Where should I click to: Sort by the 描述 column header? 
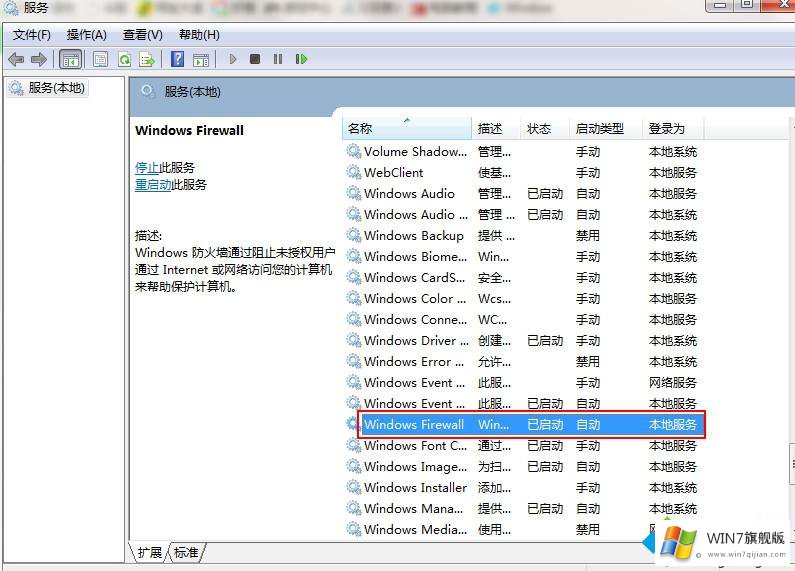click(x=496, y=128)
